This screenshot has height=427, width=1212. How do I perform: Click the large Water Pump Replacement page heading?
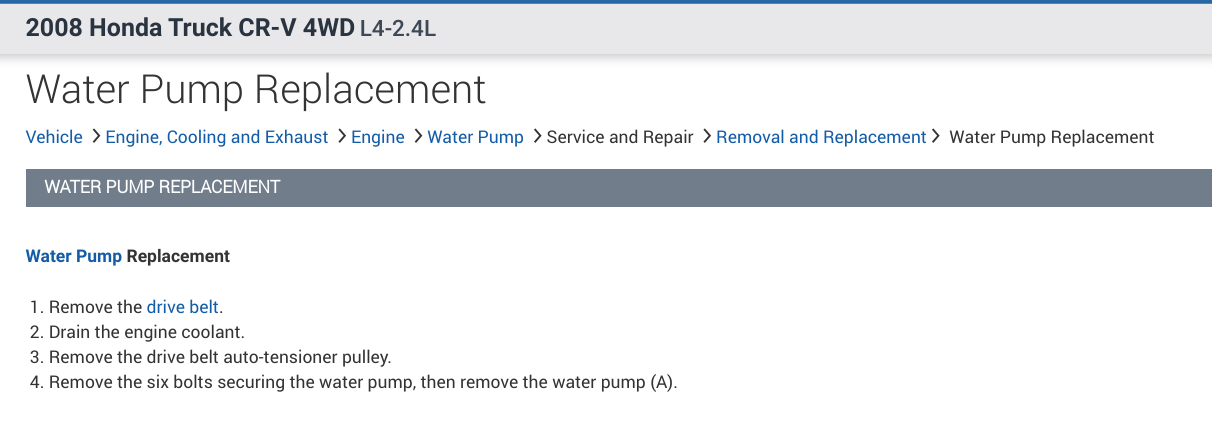click(x=256, y=89)
